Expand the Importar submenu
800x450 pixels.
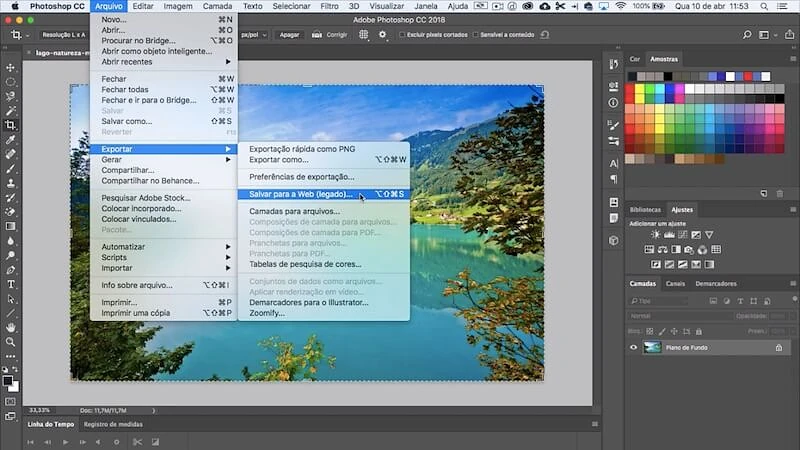164,268
